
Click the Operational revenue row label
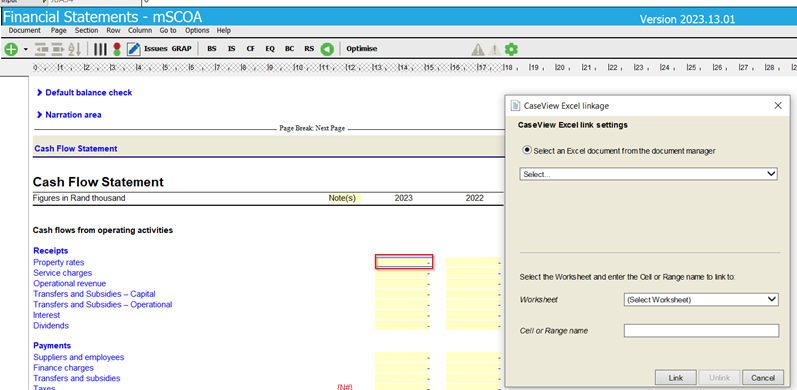point(70,284)
